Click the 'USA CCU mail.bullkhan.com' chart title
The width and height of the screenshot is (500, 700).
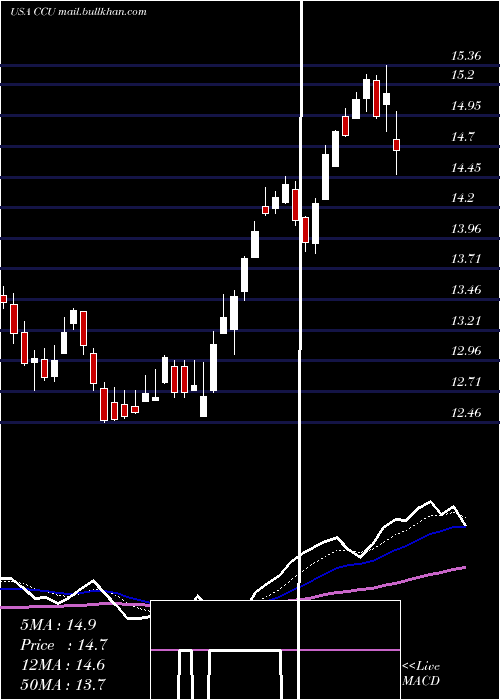click(x=78, y=12)
